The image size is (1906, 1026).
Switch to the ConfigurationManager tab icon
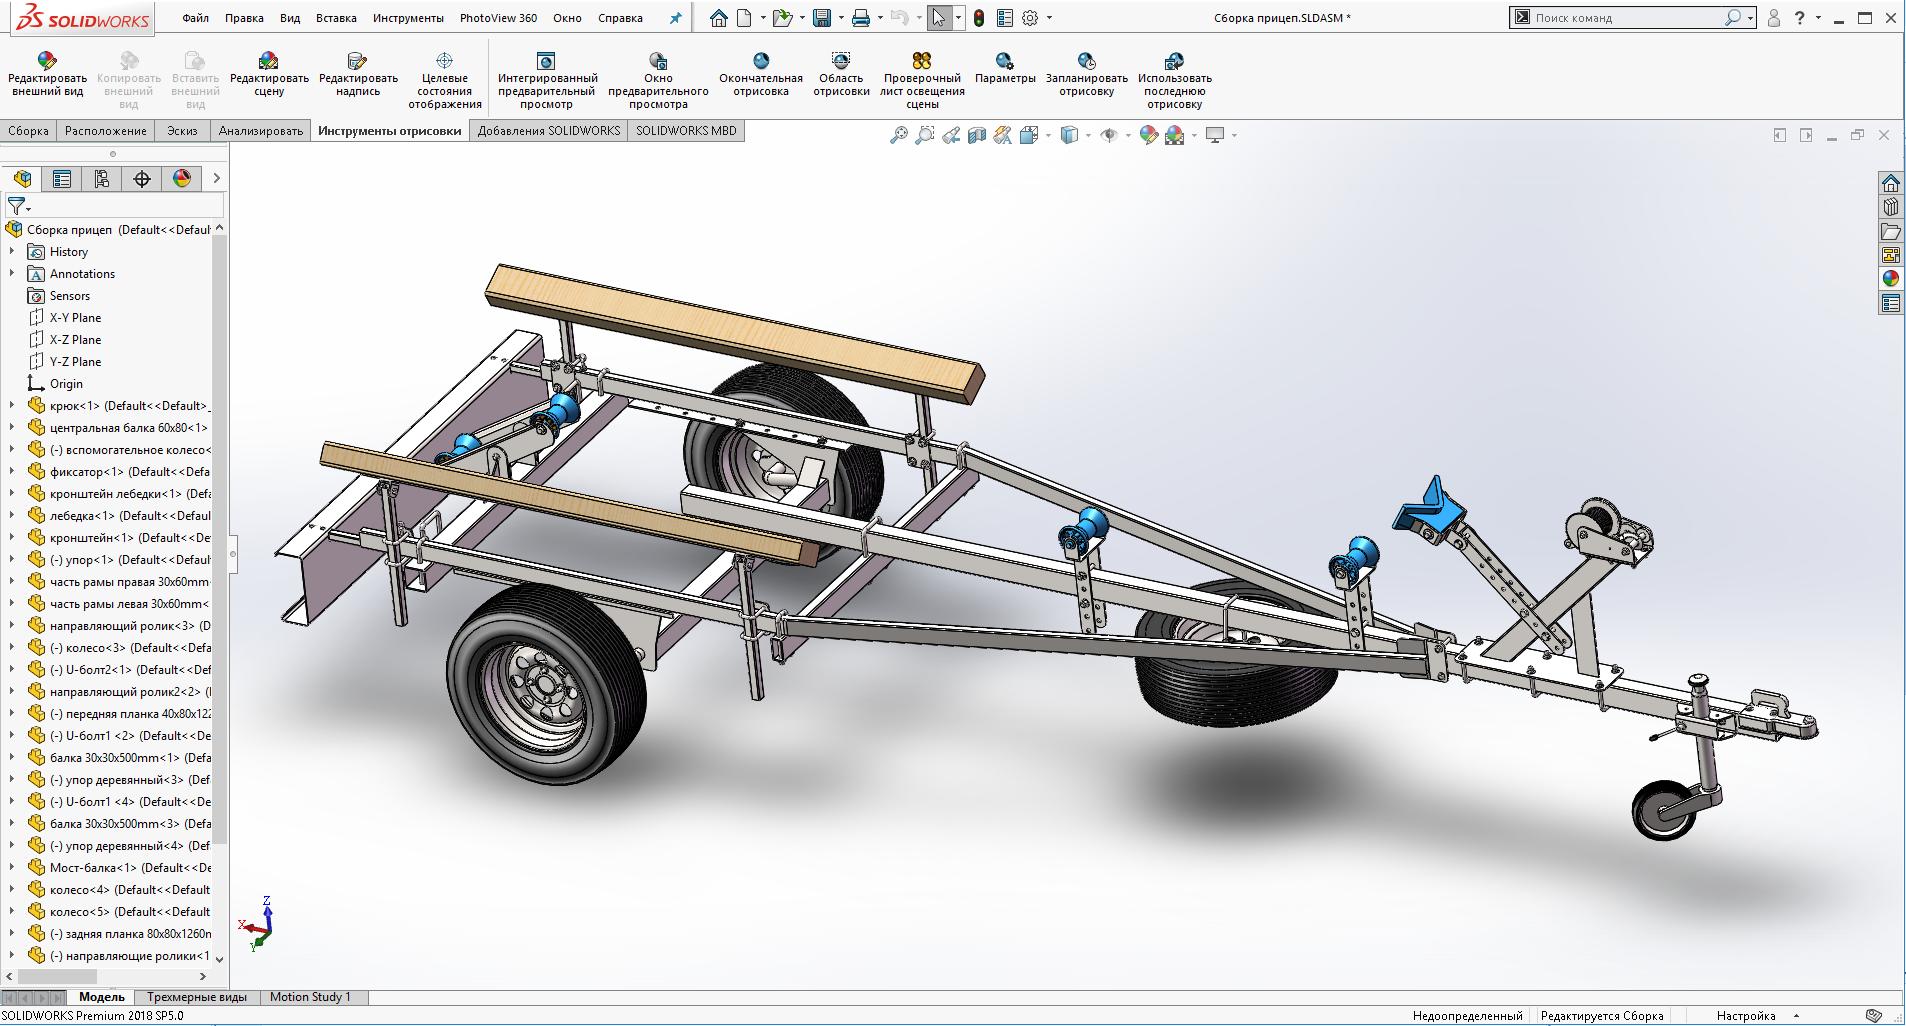102,179
